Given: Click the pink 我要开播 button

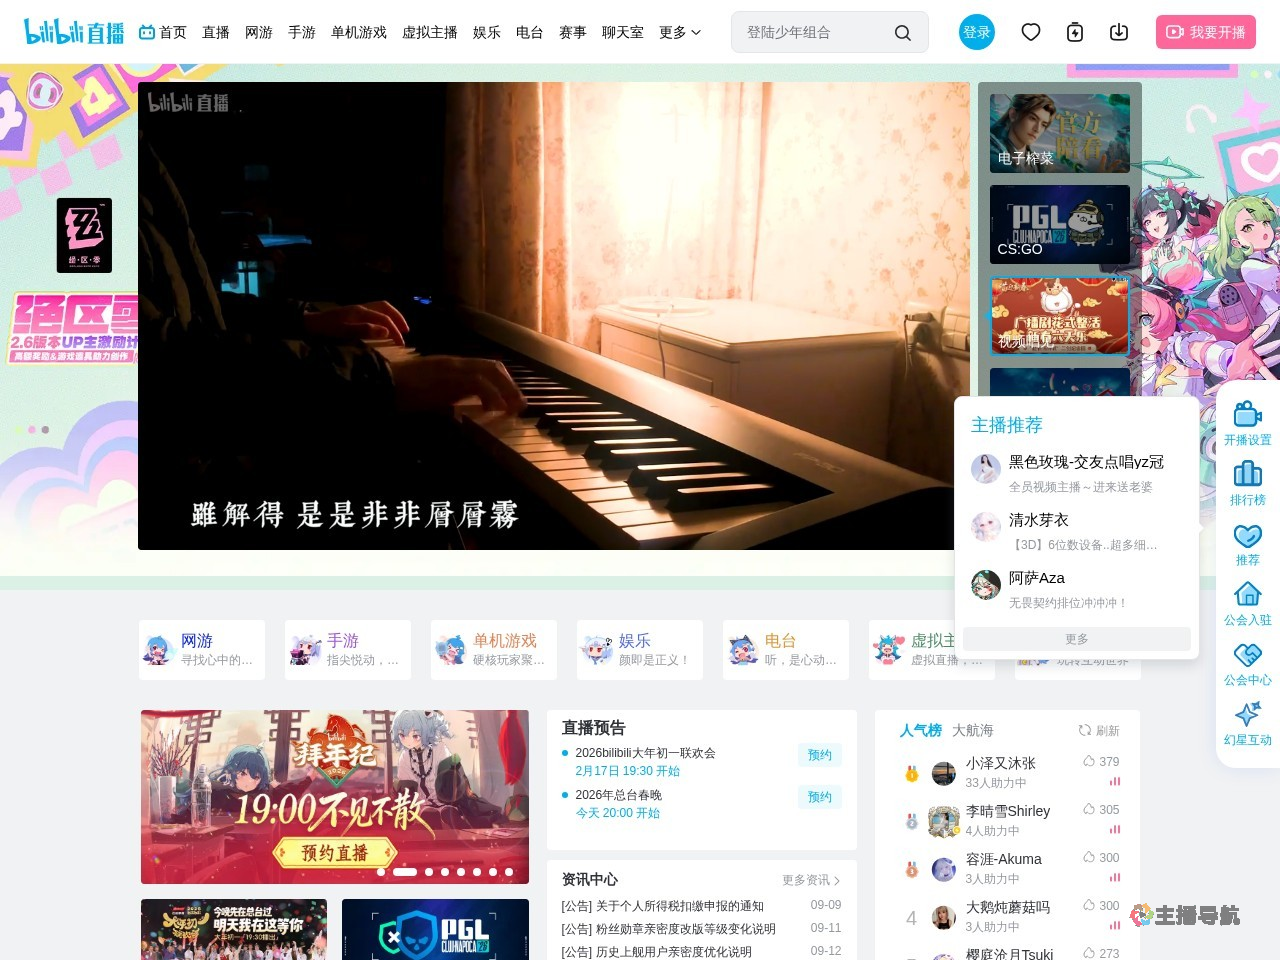Looking at the screenshot, I should click(x=1206, y=32).
